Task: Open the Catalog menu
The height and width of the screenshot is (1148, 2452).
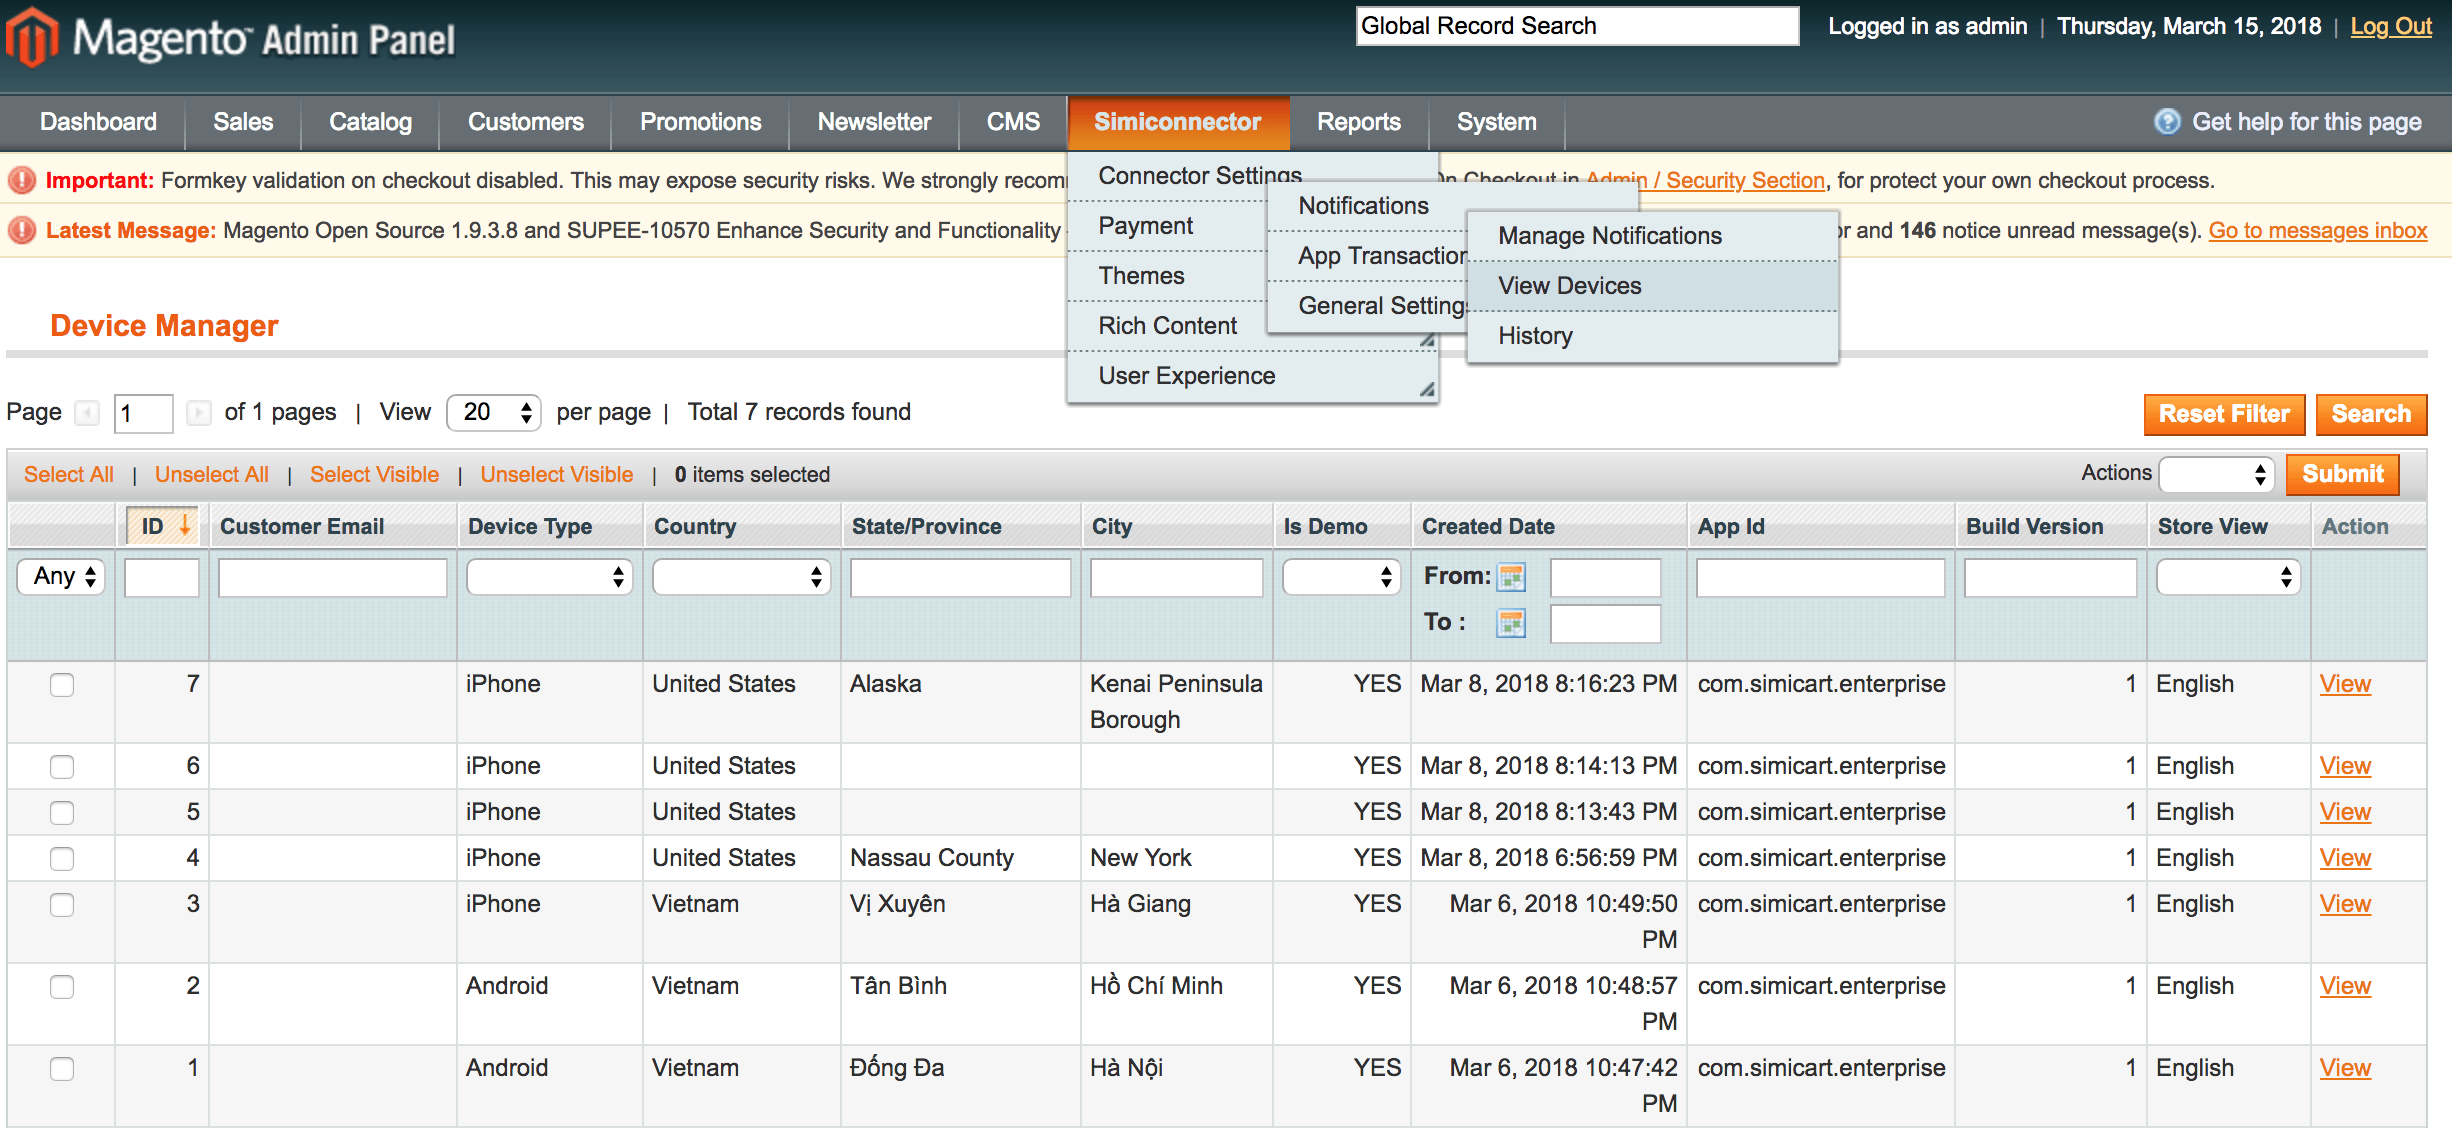Action: click(x=370, y=122)
